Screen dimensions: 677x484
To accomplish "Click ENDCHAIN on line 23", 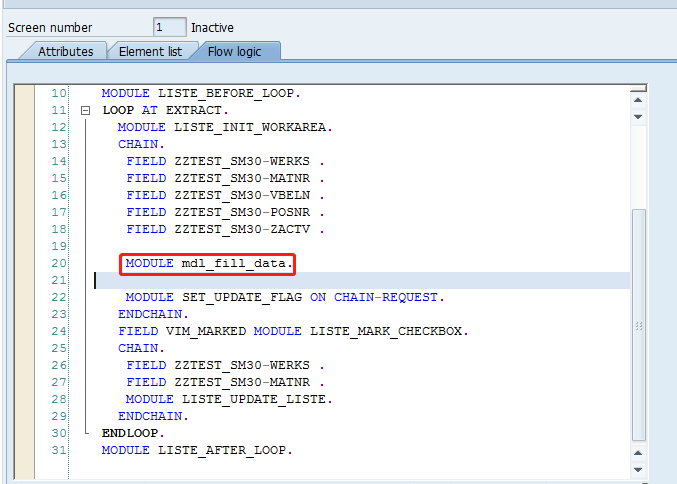I will coord(153,314).
